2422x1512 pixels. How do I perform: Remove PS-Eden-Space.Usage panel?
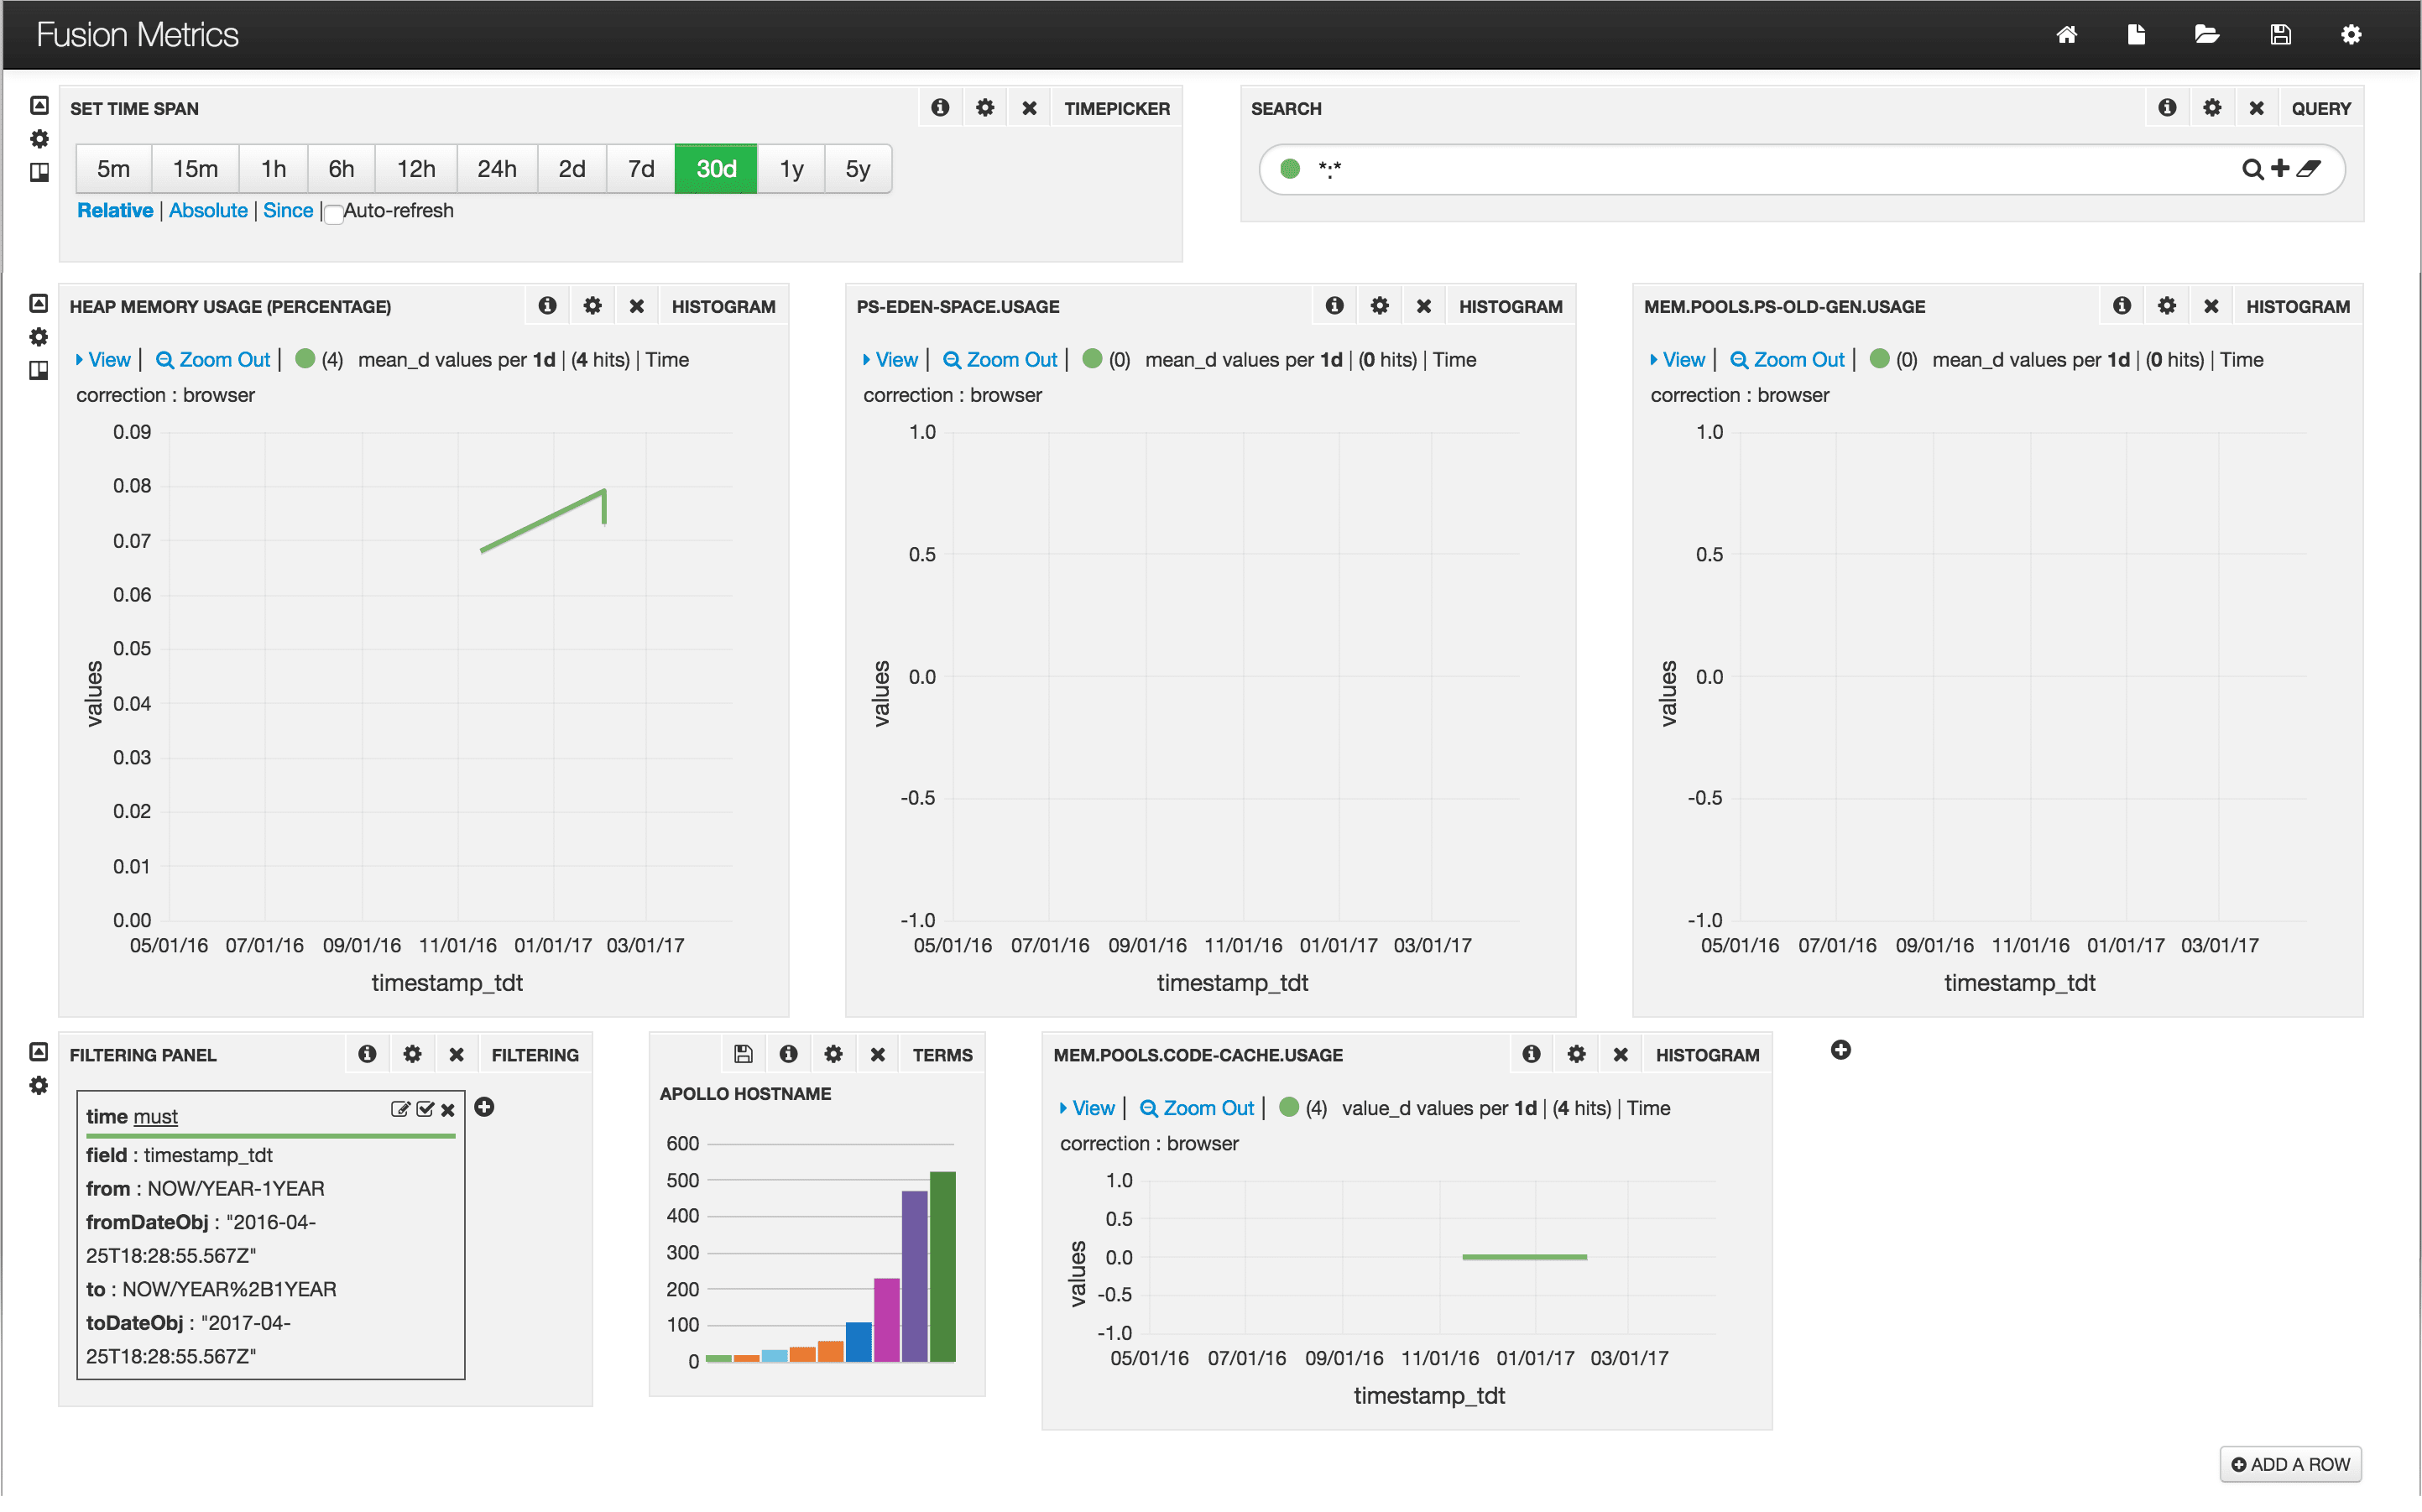[1423, 306]
